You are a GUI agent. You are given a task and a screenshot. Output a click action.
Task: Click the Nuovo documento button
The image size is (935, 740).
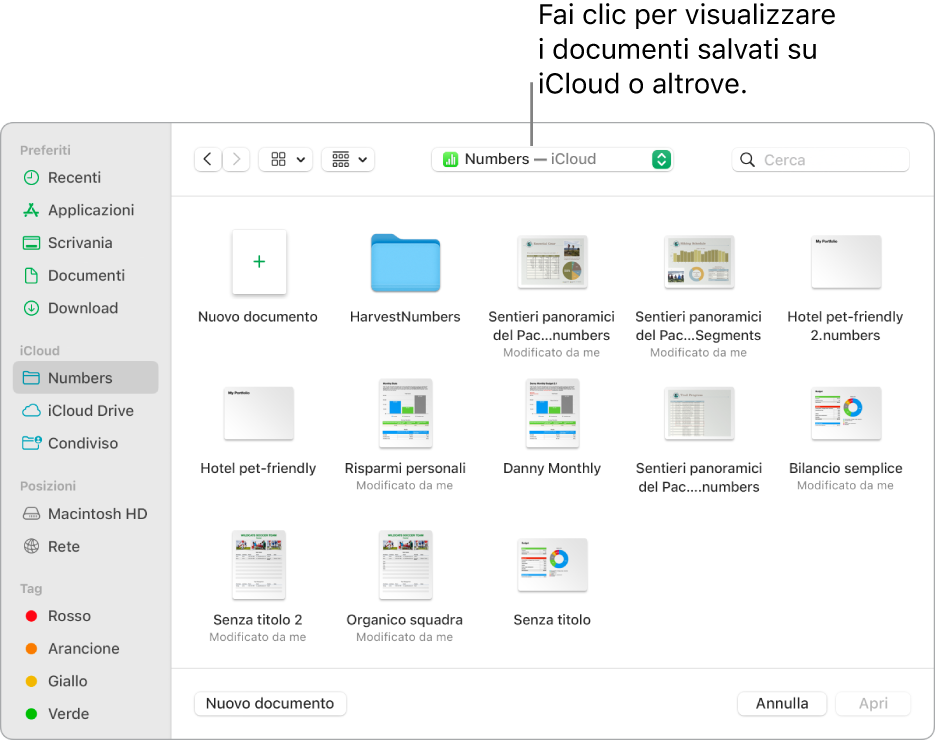[270, 703]
